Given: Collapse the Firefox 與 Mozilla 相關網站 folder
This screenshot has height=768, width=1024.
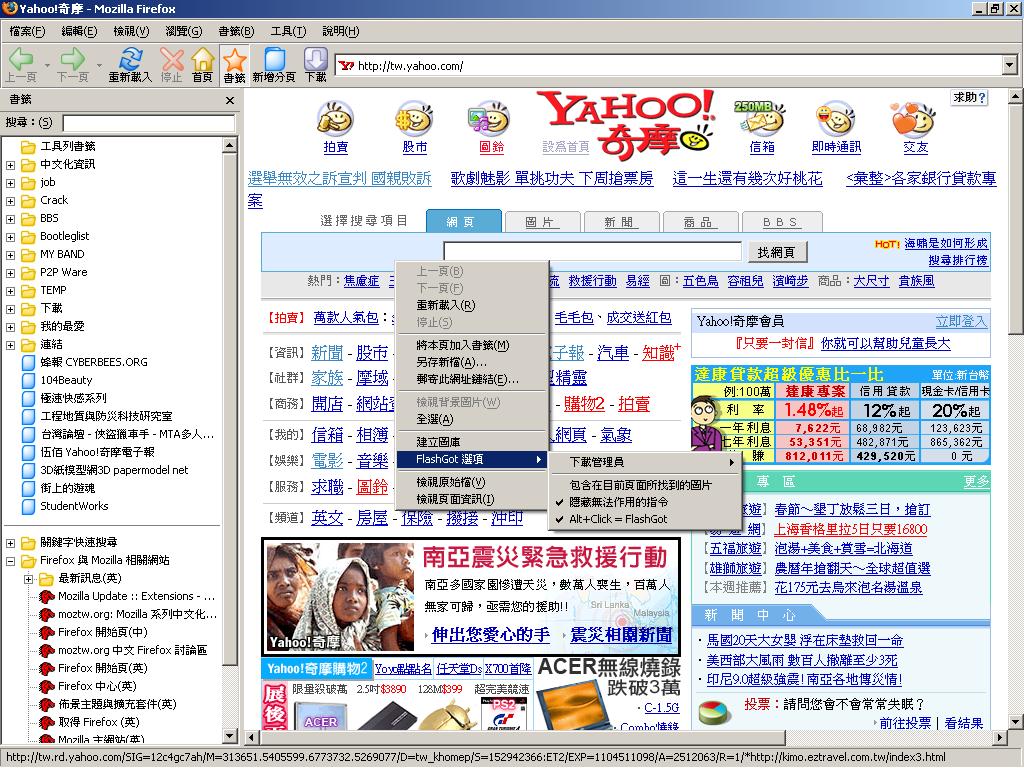Looking at the screenshot, I should point(11,561).
